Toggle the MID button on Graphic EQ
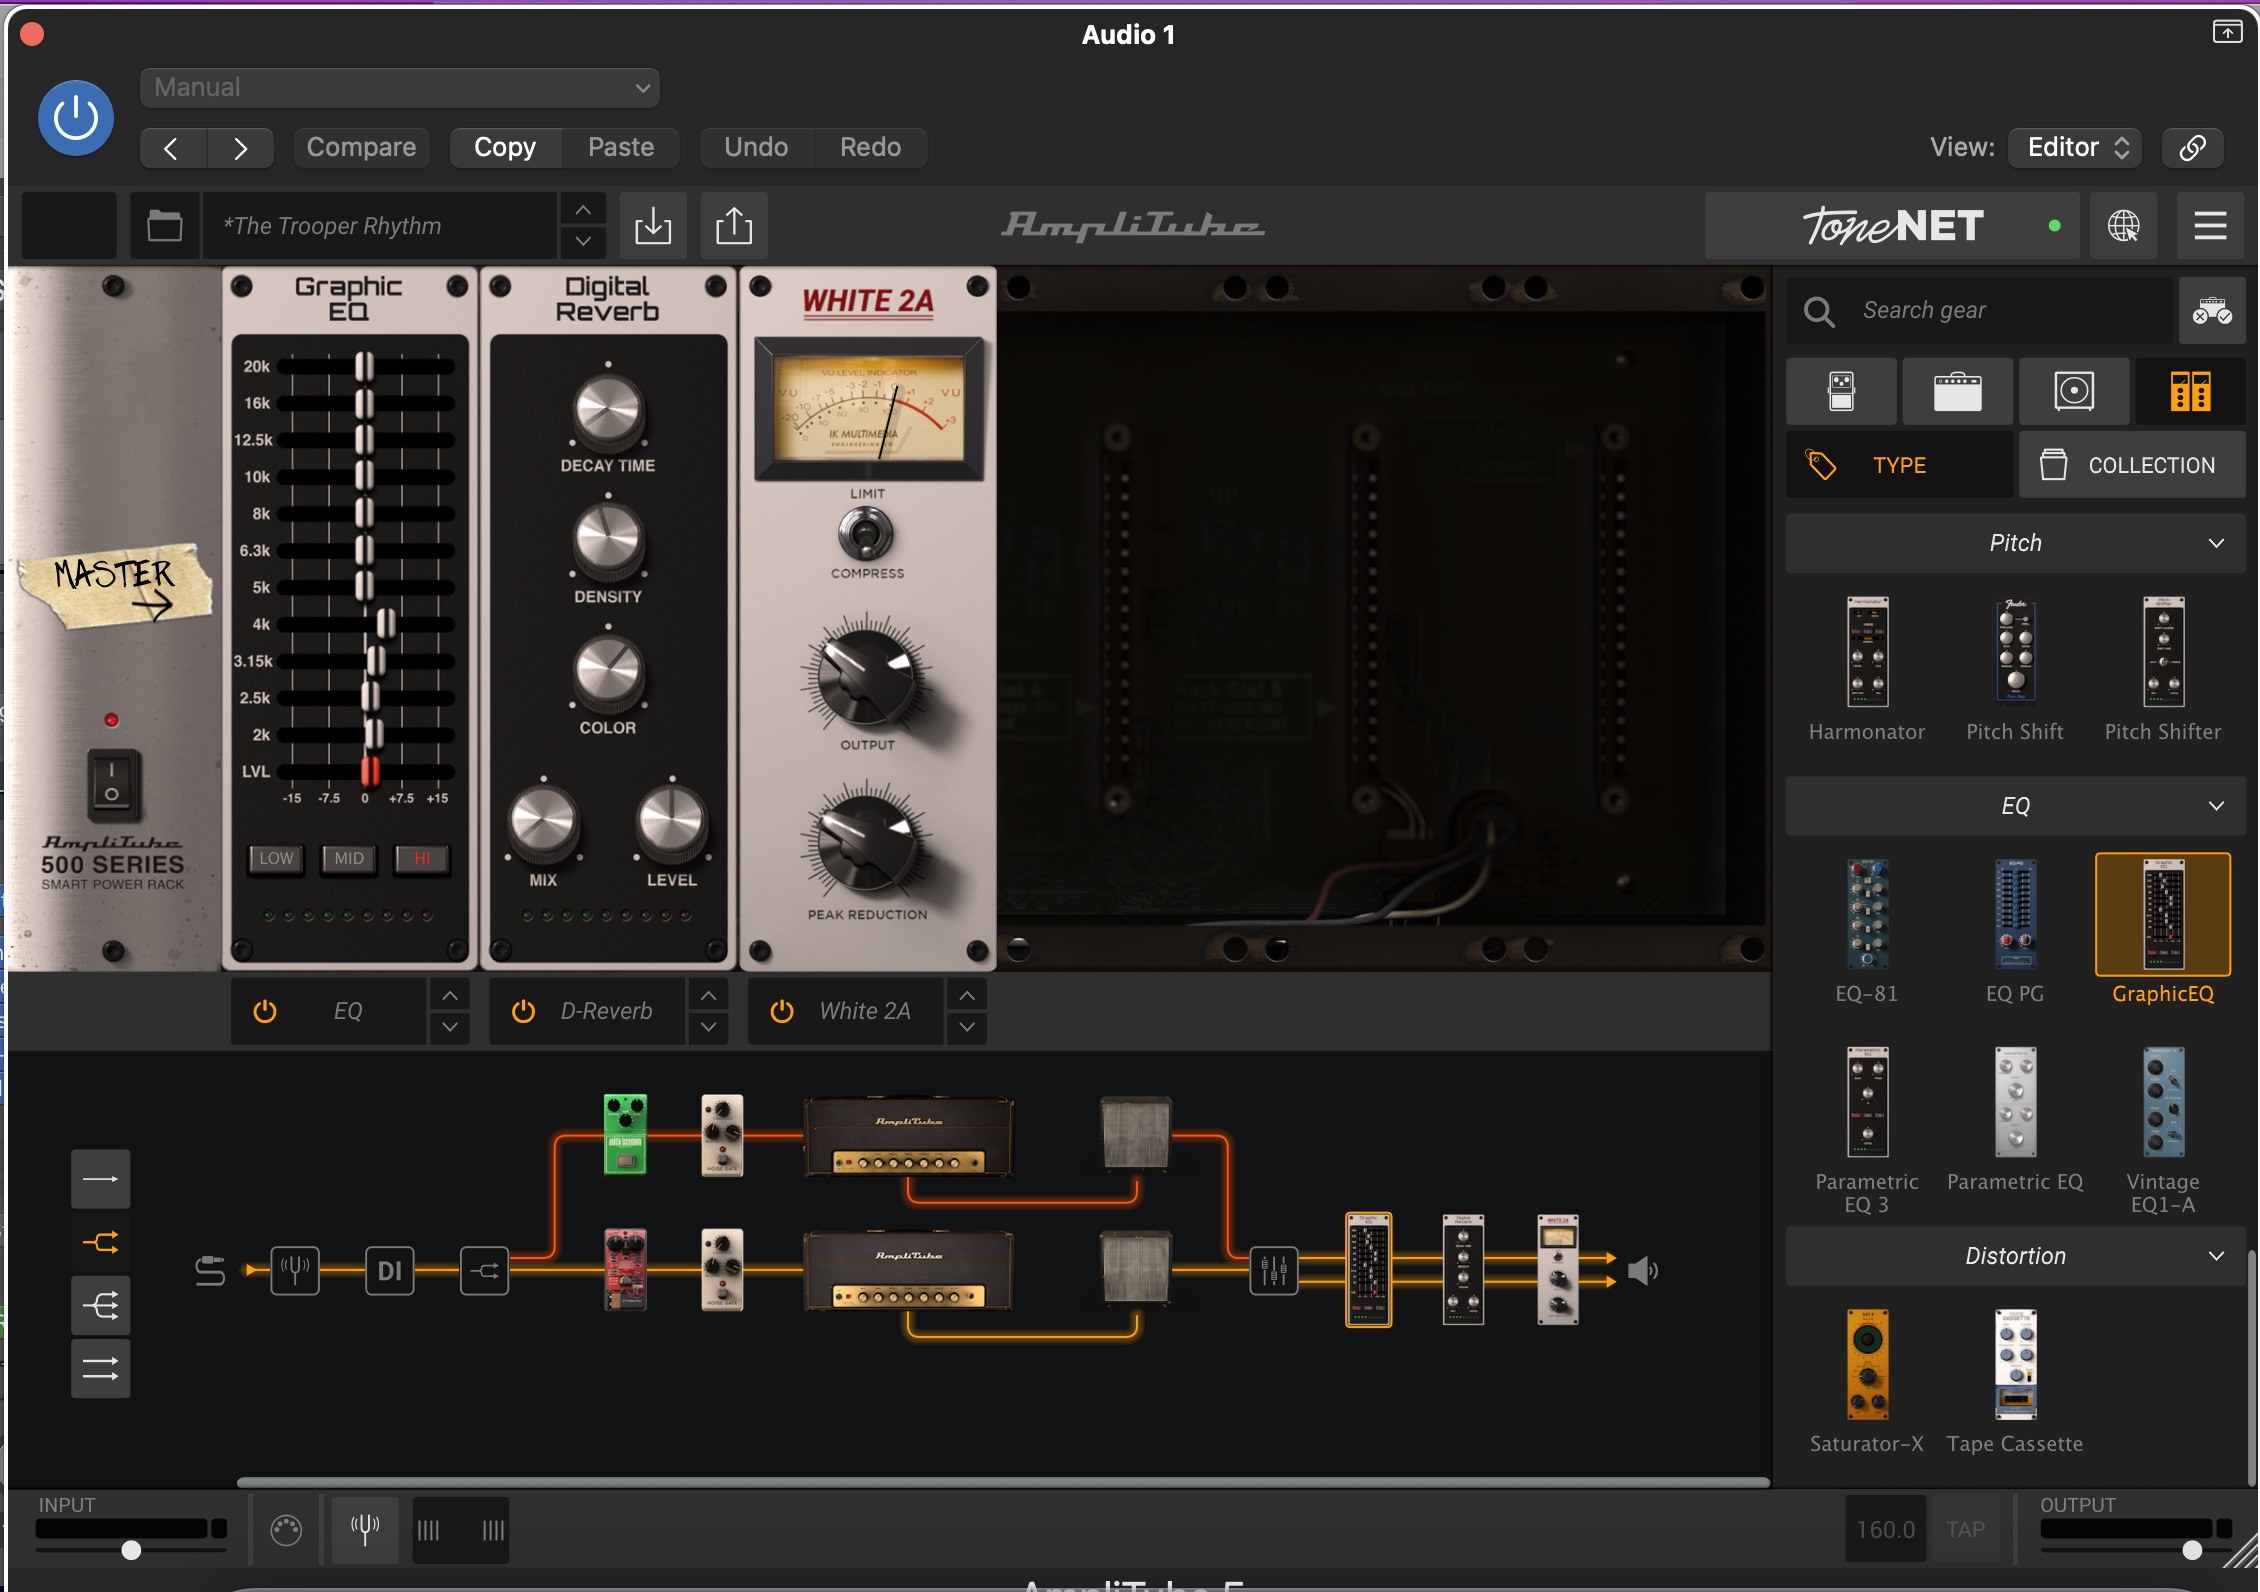Image resolution: width=2260 pixels, height=1592 pixels. [x=349, y=858]
